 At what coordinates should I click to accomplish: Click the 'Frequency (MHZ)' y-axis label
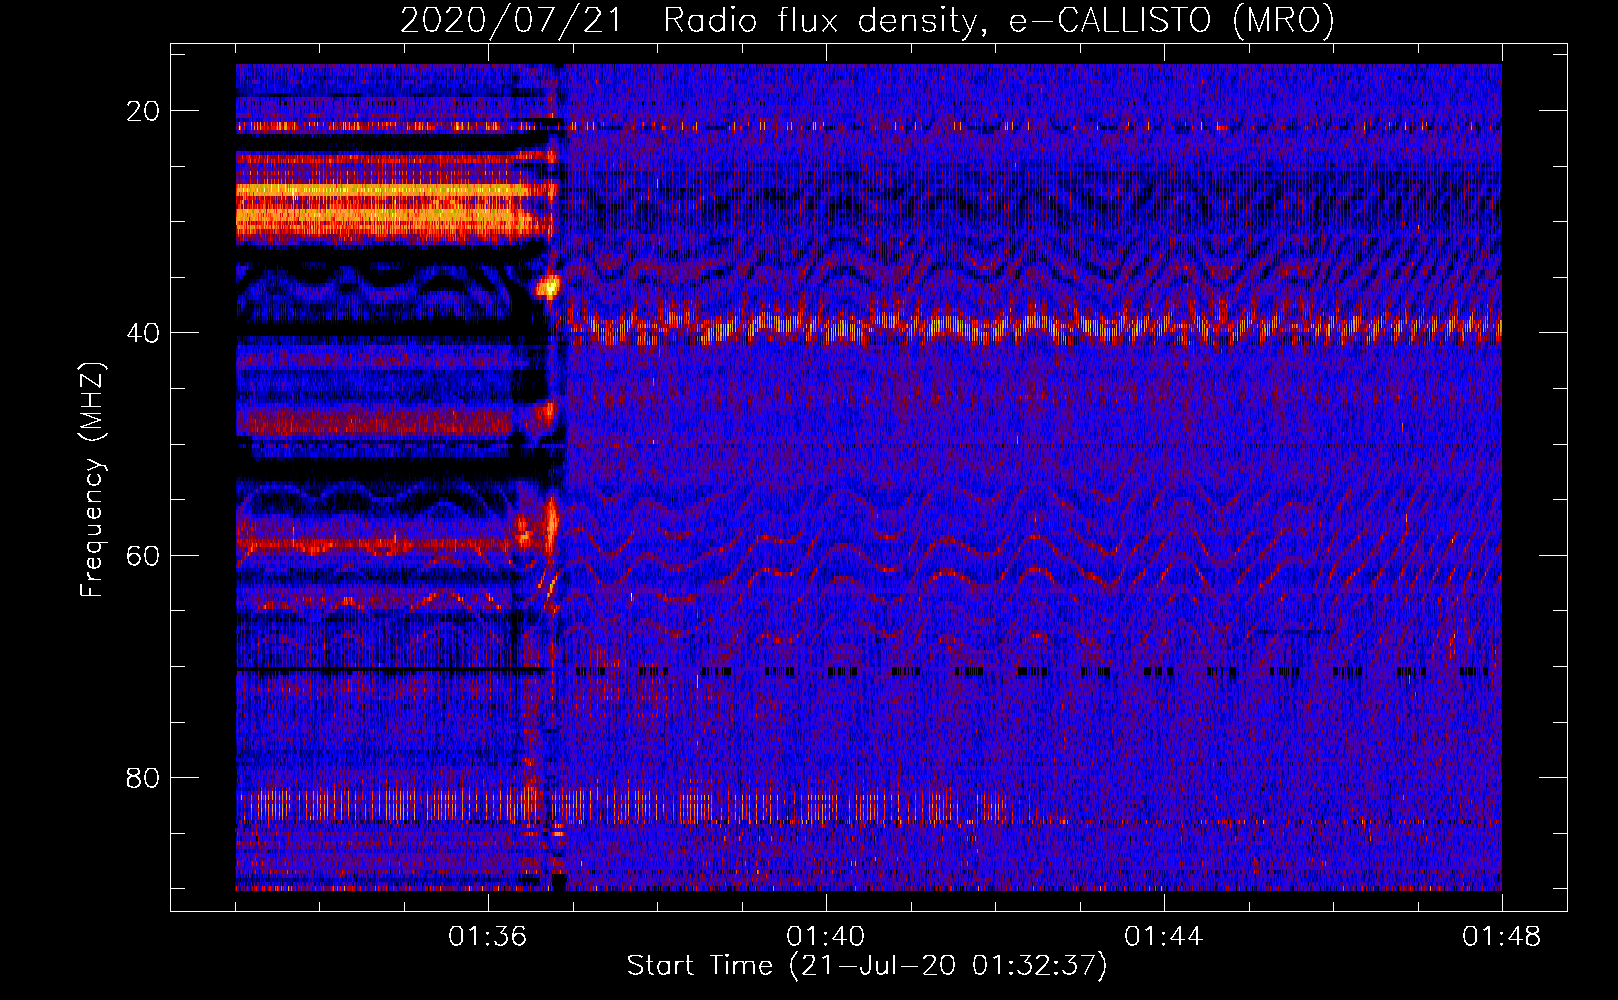92,480
